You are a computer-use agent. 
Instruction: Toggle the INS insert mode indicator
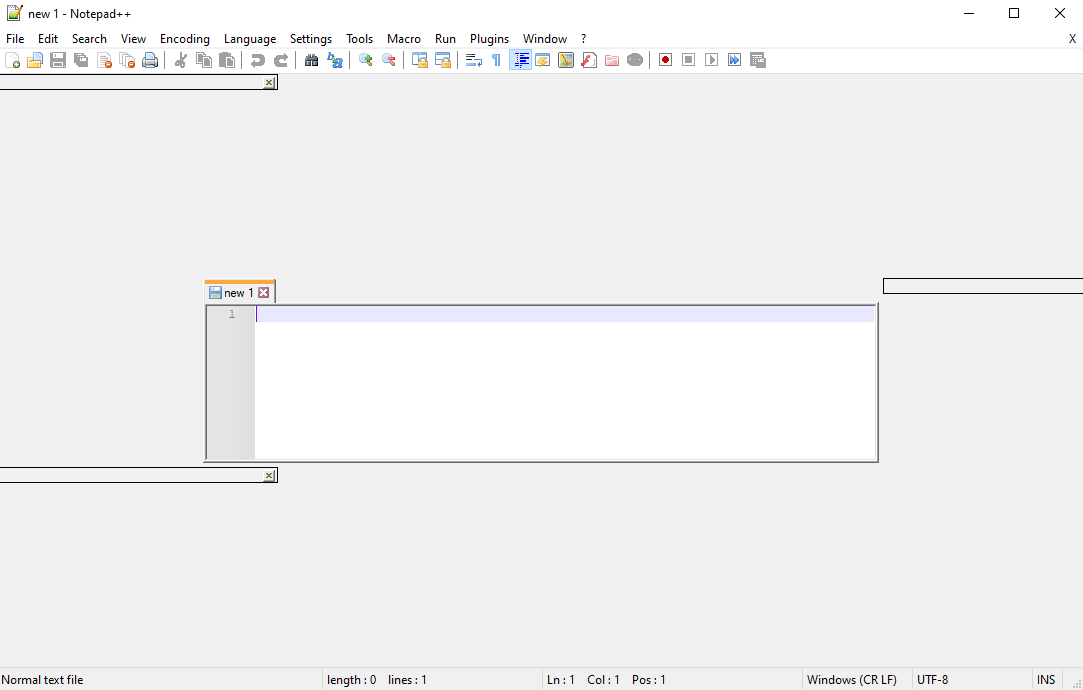(1046, 680)
